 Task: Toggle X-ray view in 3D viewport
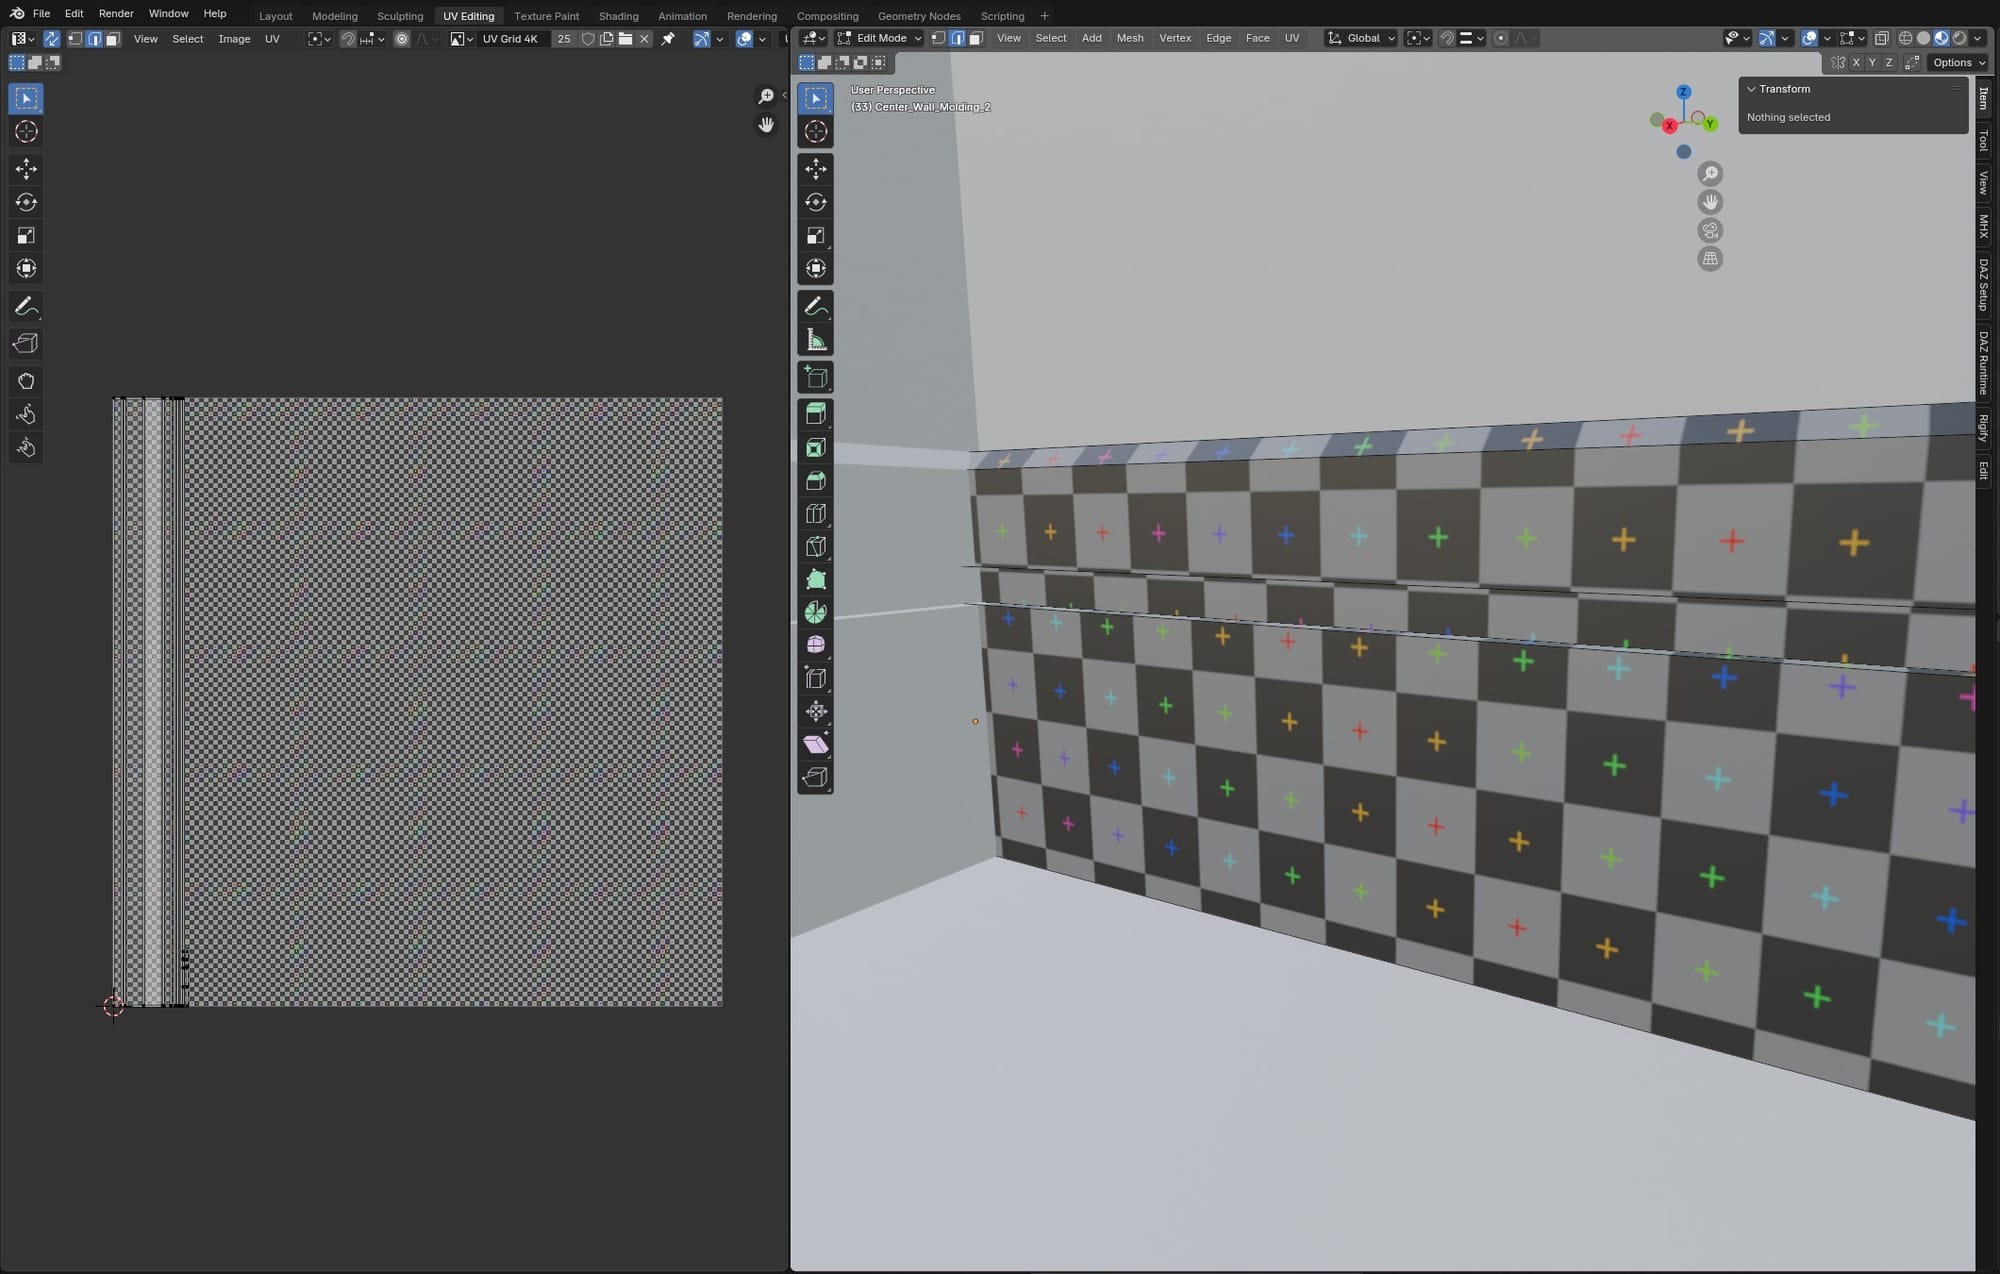click(1881, 38)
